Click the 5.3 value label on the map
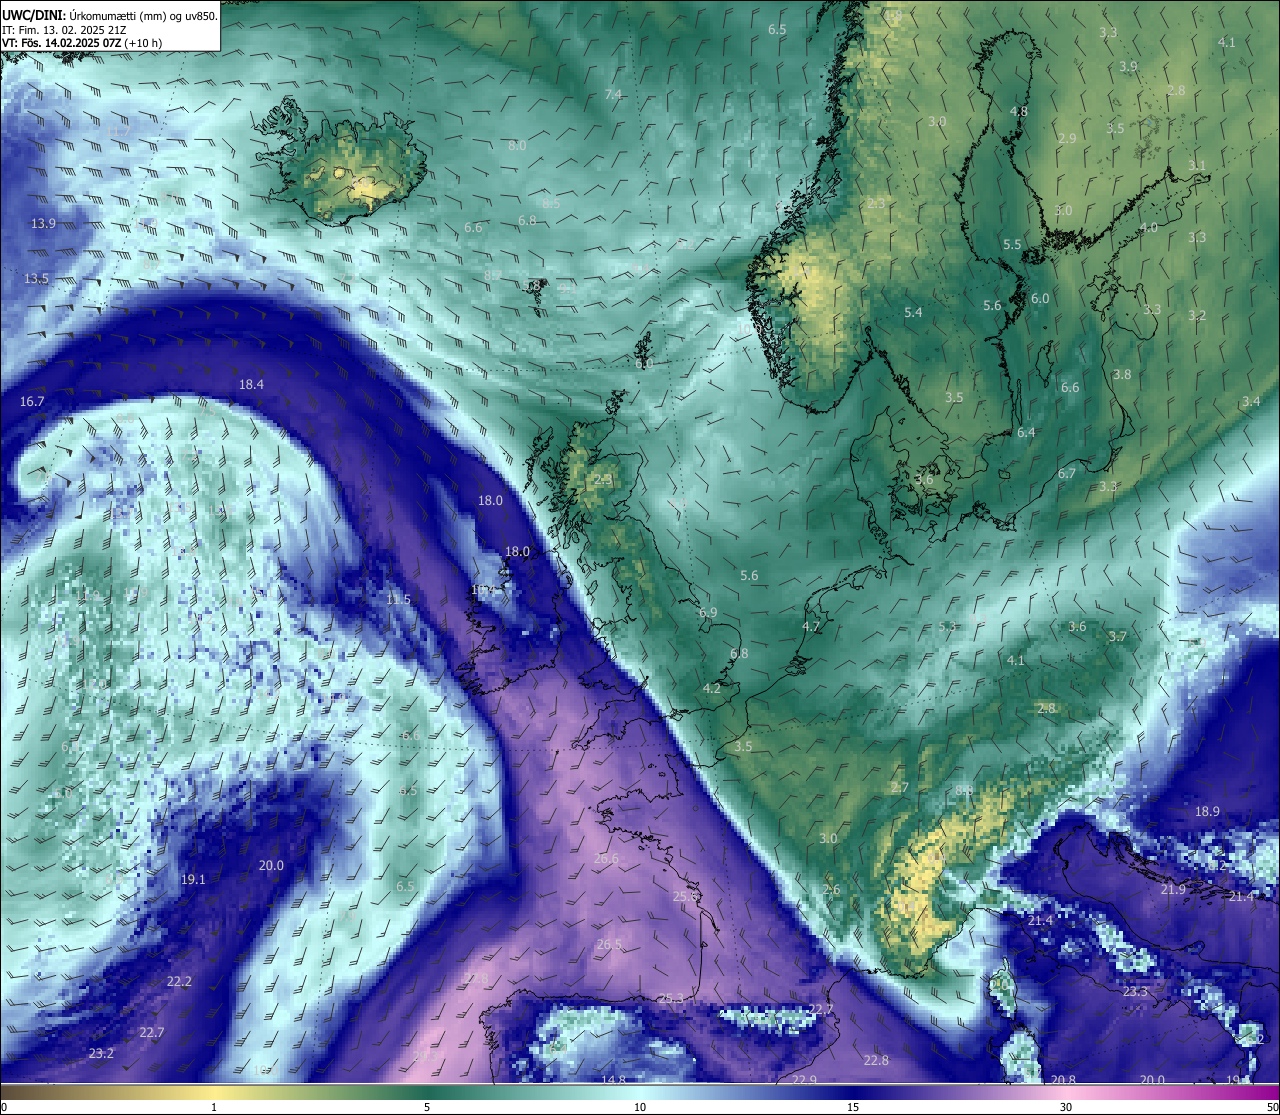1280x1115 pixels. tap(948, 626)
